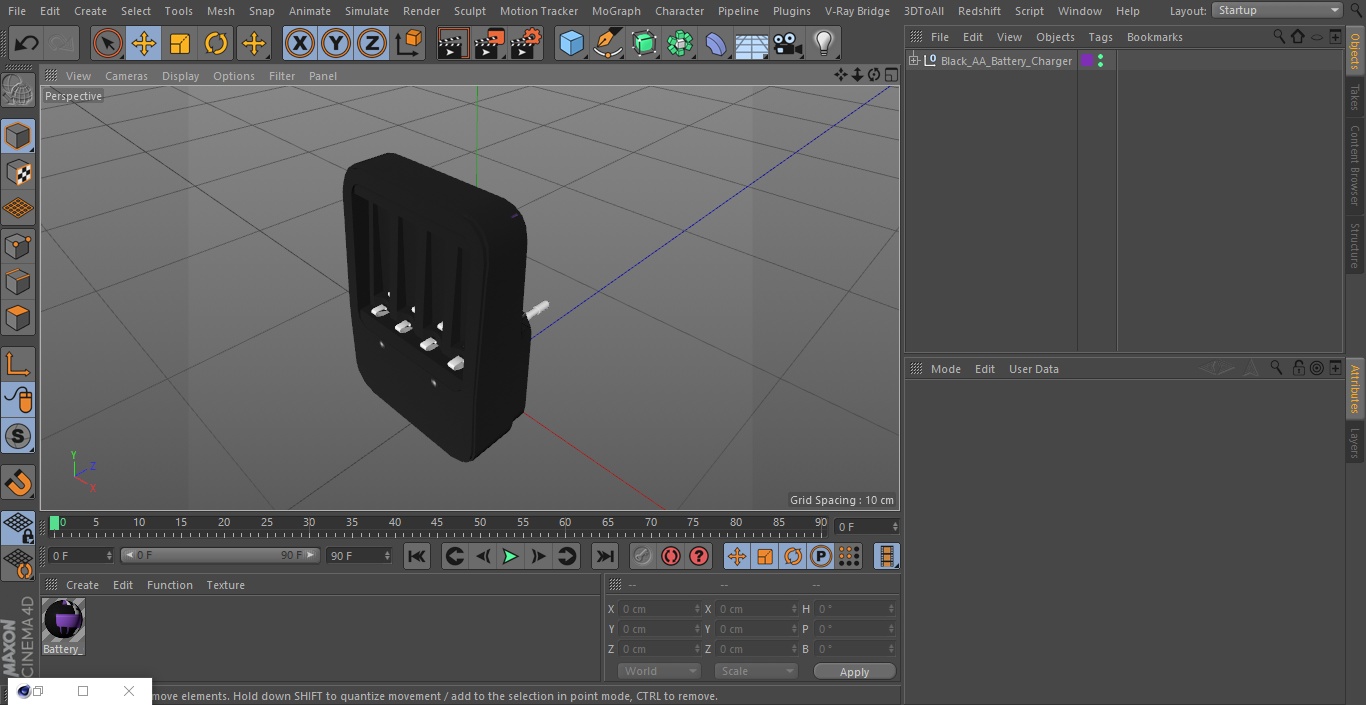Toggle Y-axis lock
This screenshot has height=705, width=1366.
click(x=336, y=44)
